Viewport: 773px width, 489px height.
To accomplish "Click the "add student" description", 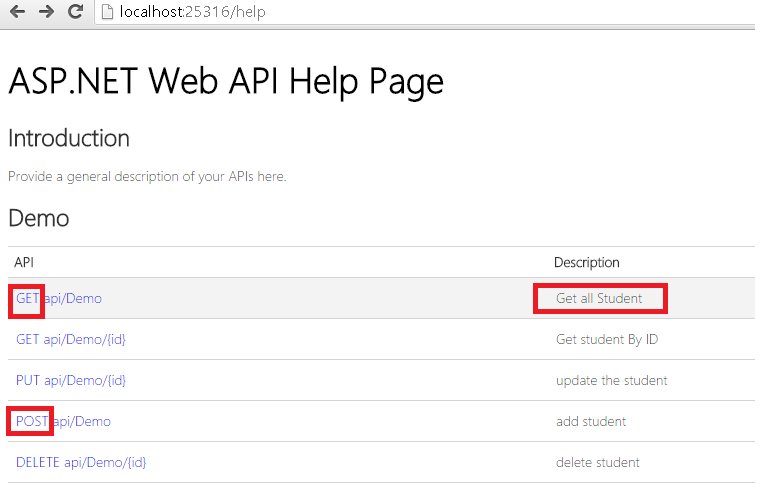I will (590, 421).
